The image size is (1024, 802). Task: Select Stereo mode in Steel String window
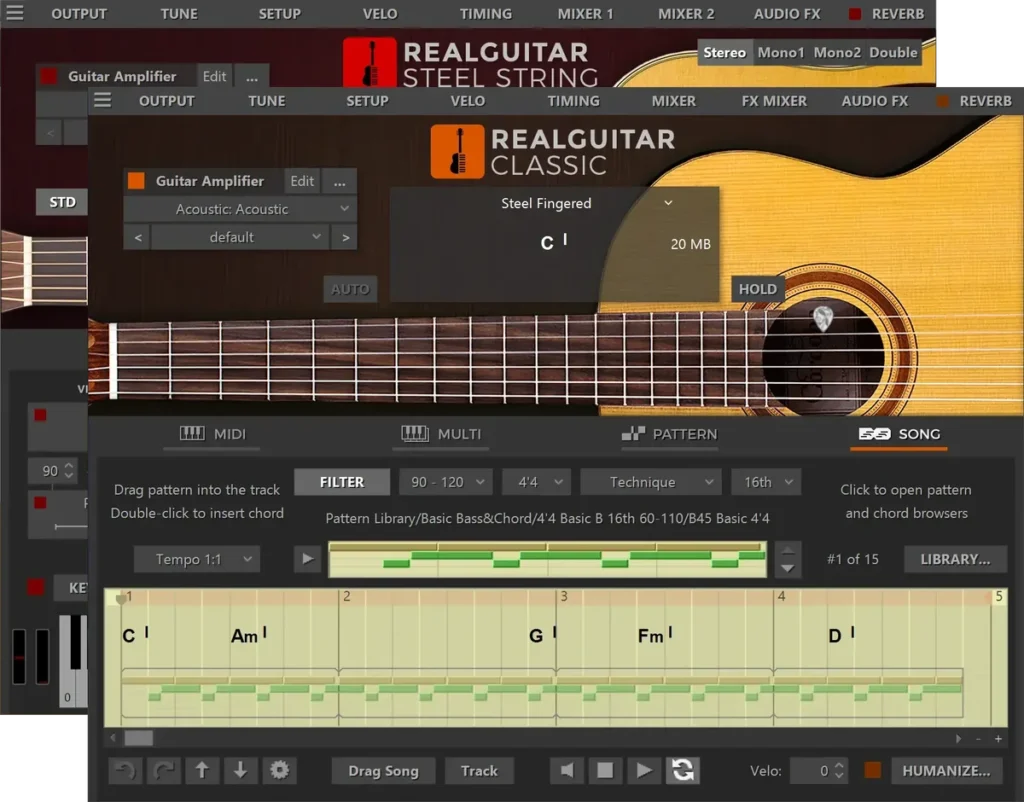(724, 52)
